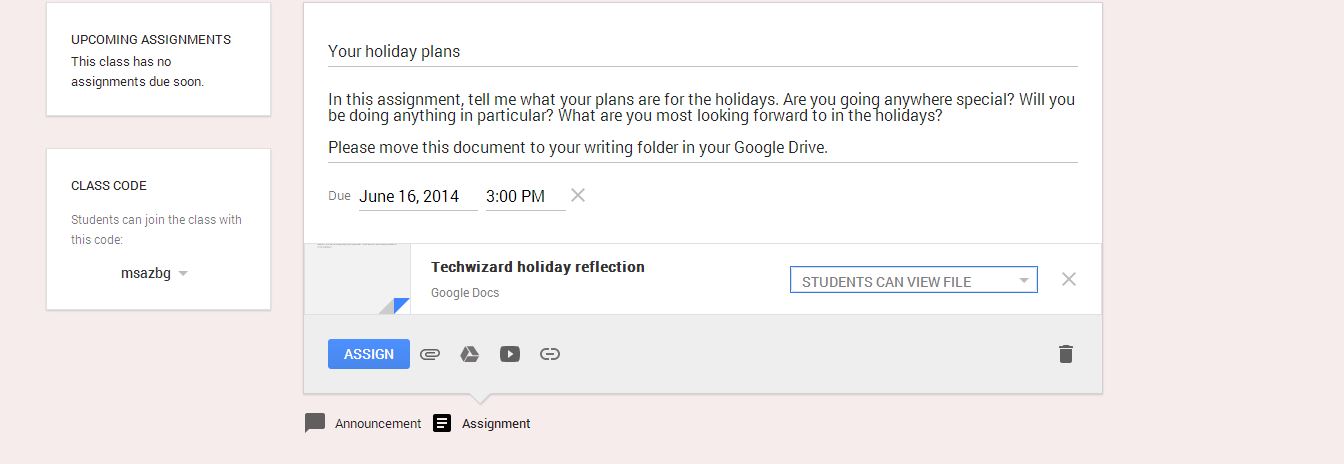Delete the assignment draft with trash icon

pos(1066,354)
